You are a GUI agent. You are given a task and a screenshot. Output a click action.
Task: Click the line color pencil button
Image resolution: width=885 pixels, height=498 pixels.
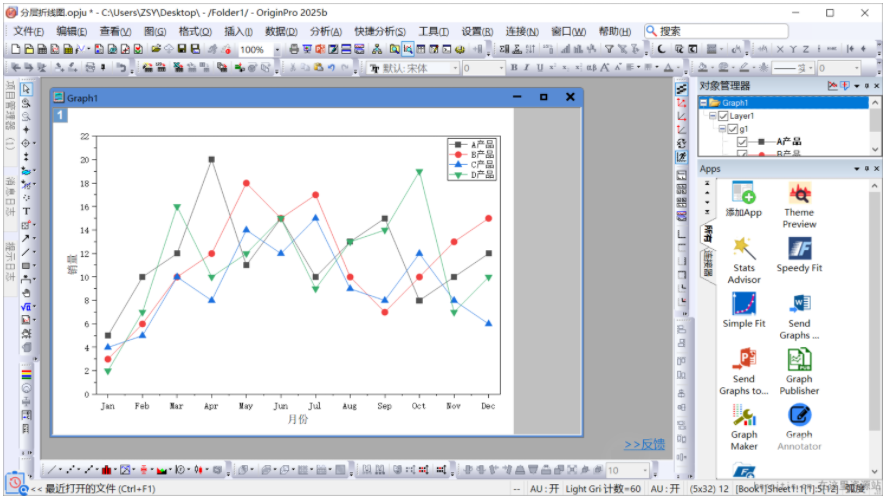tap(744, 68)
